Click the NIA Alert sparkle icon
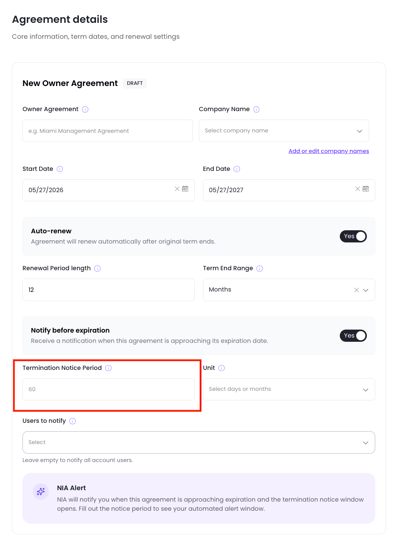This screenshot has width=400, height=545. tap(41, 491)
